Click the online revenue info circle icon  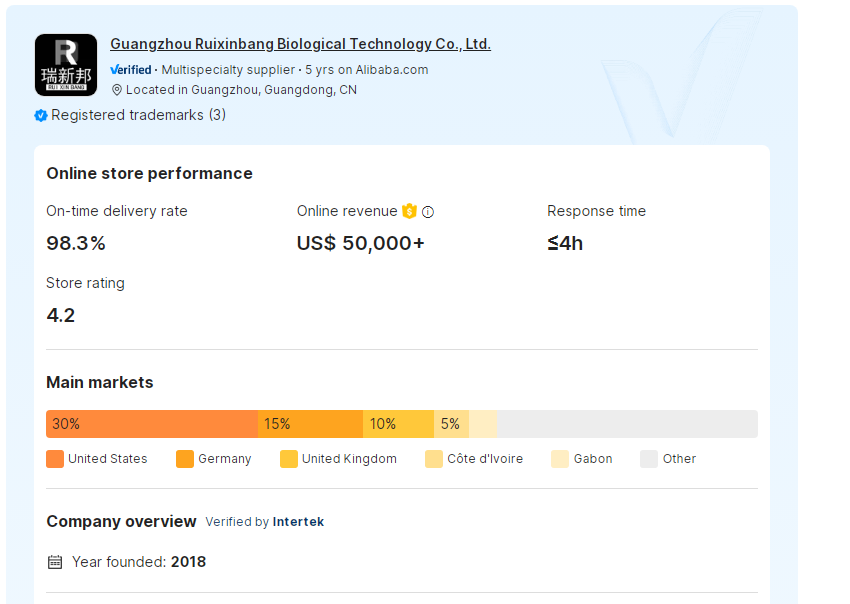pyautogui.click(x=428, y=212)
